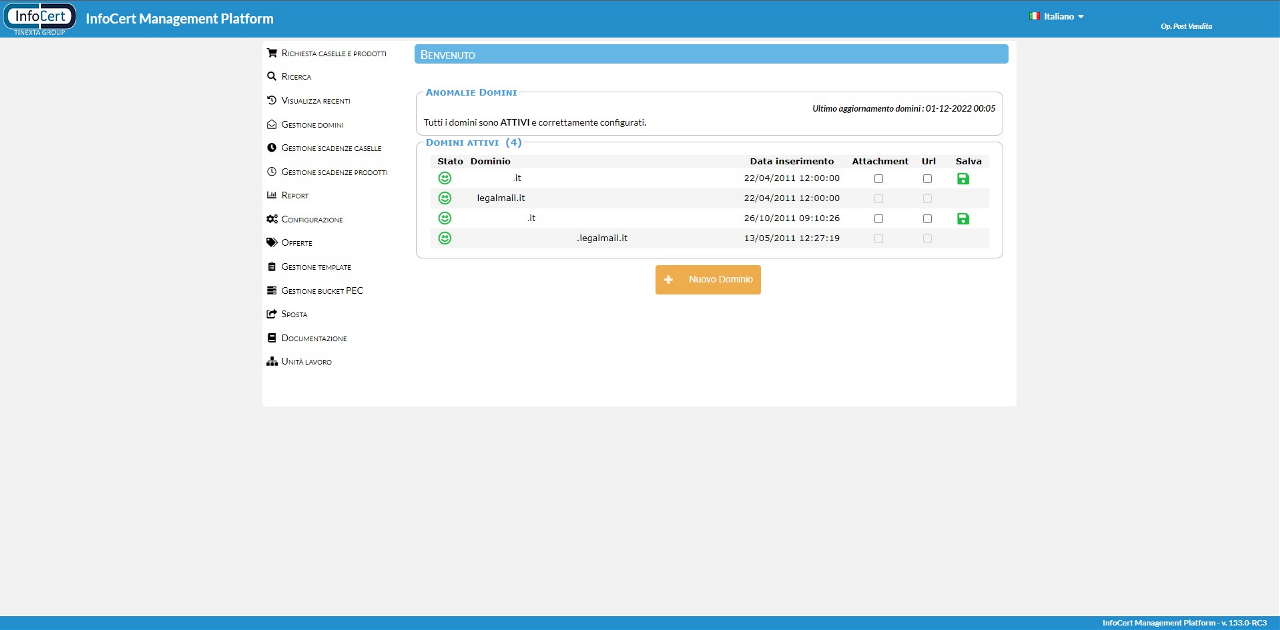Go to Gestione scadenze caselle

331,148
